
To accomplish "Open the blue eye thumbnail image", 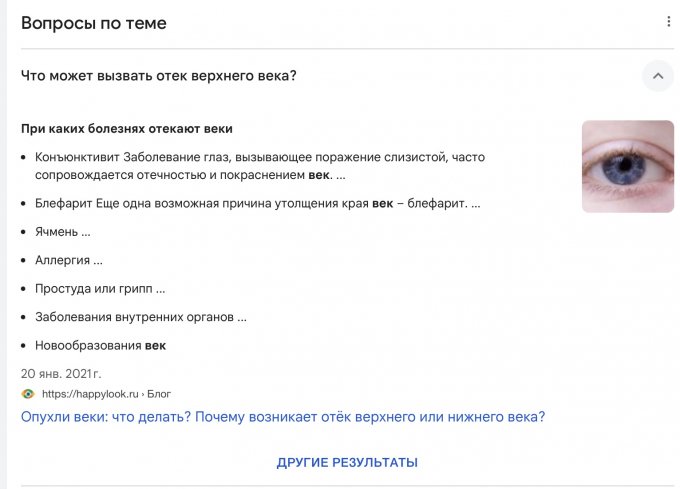I will point(628,166).
